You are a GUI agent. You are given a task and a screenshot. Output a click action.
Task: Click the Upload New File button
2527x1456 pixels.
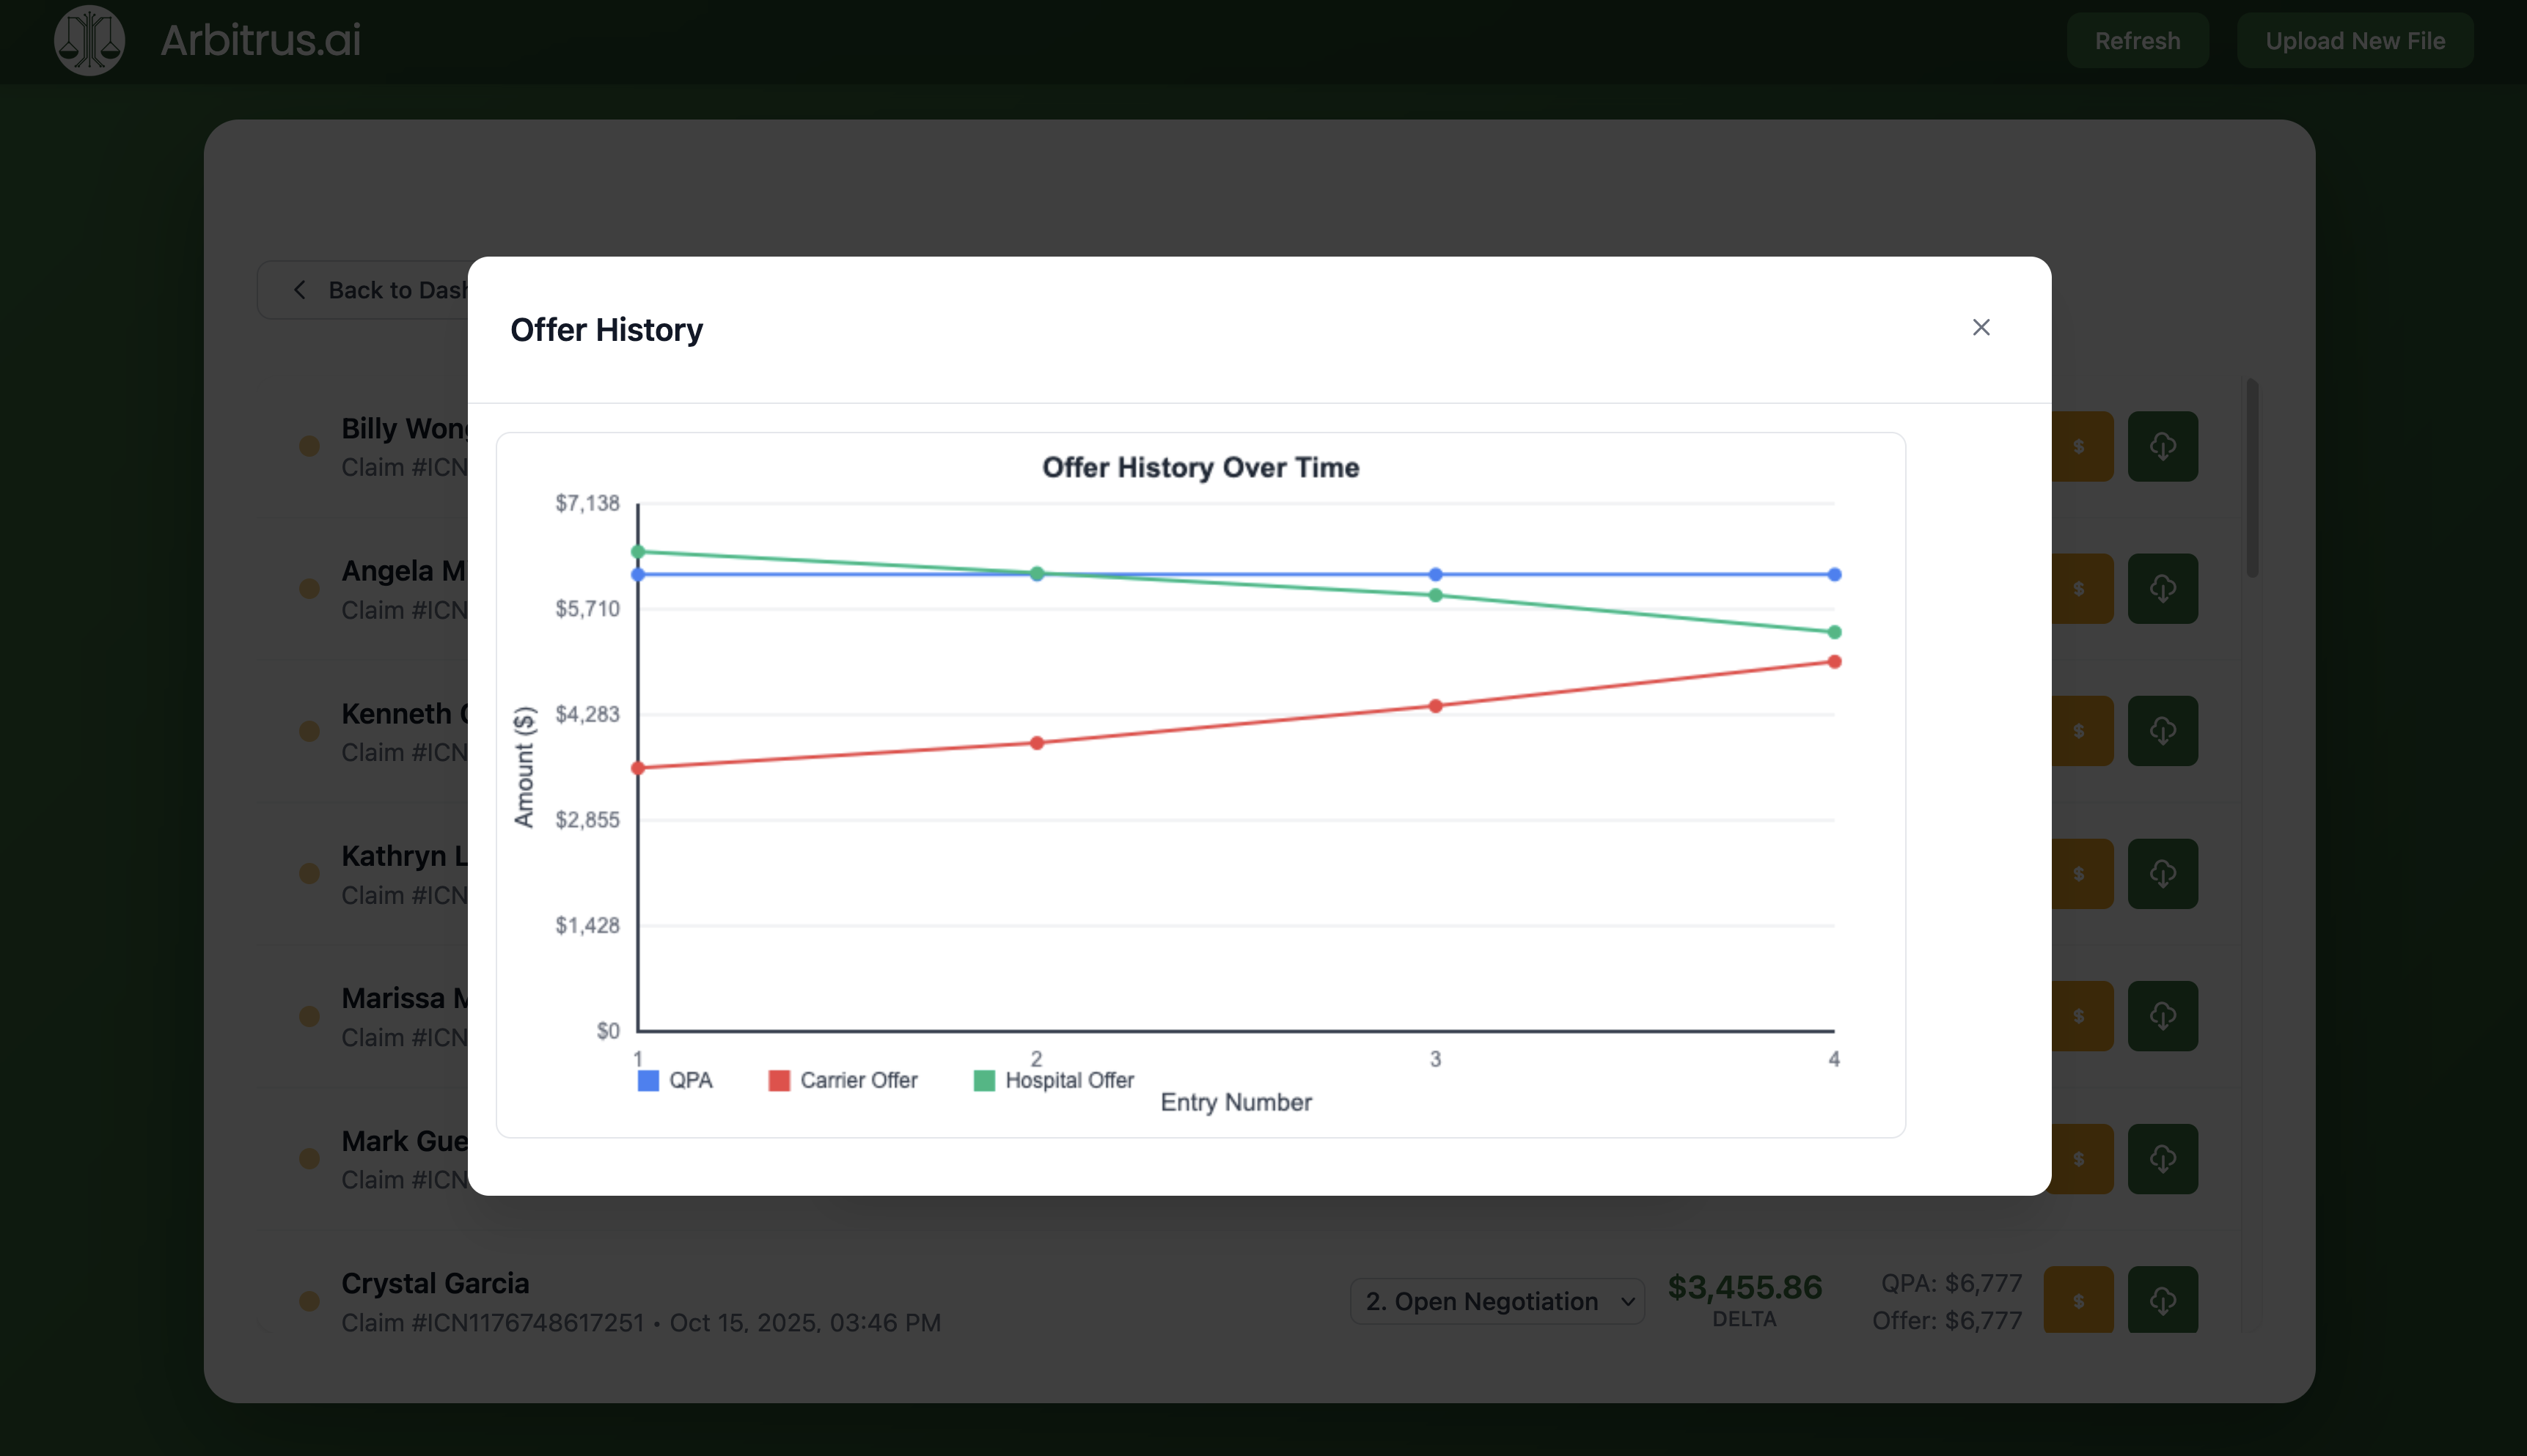coord(2354,40)
